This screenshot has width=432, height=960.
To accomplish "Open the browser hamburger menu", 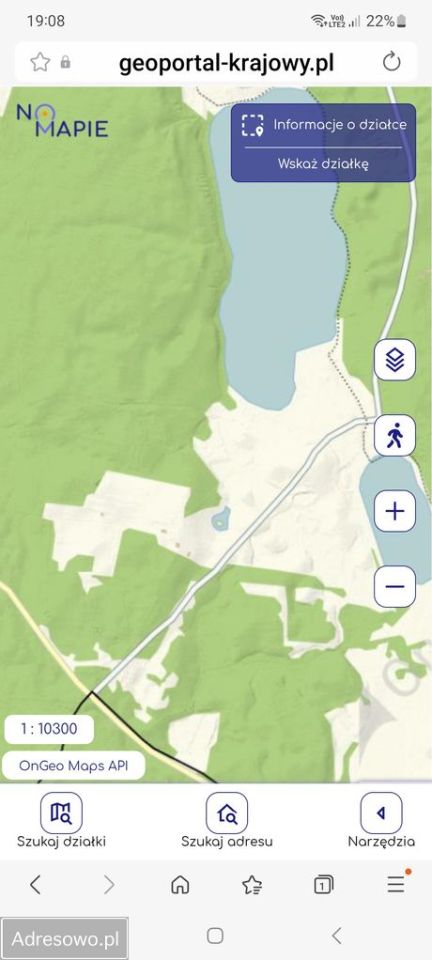I will [x=396, y=883].
